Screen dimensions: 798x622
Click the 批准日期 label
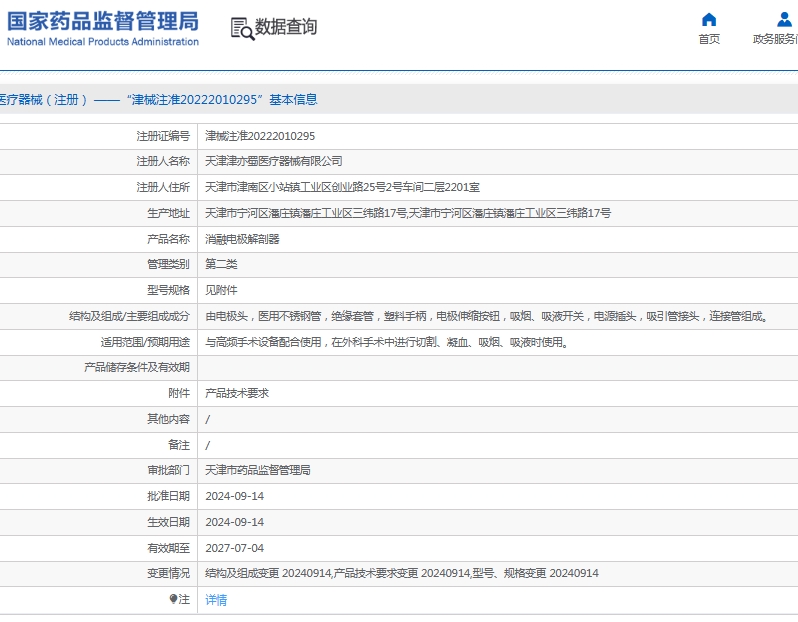click(168, 496)
